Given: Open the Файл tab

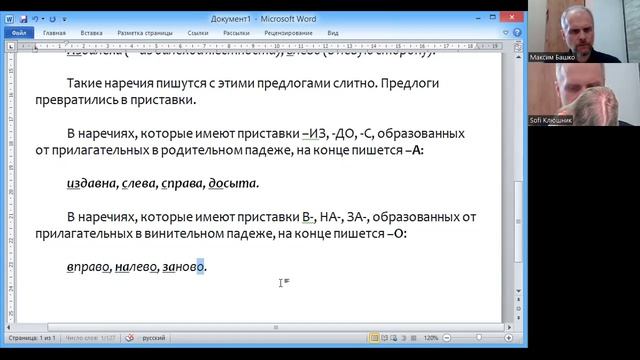Looking at the screenshot, I should tap(19, 33).
